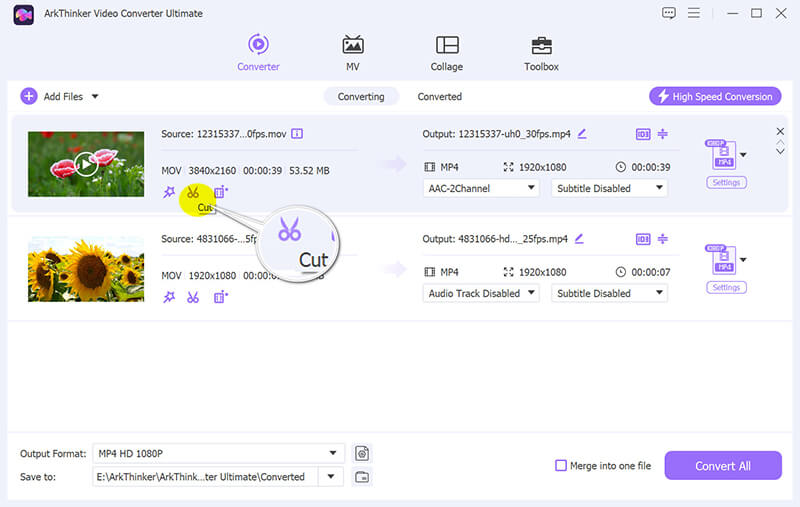Edit metadata ID3 for the 12315337 output
The height and width of the screenshot is (507, 800).
pos(643,134)
